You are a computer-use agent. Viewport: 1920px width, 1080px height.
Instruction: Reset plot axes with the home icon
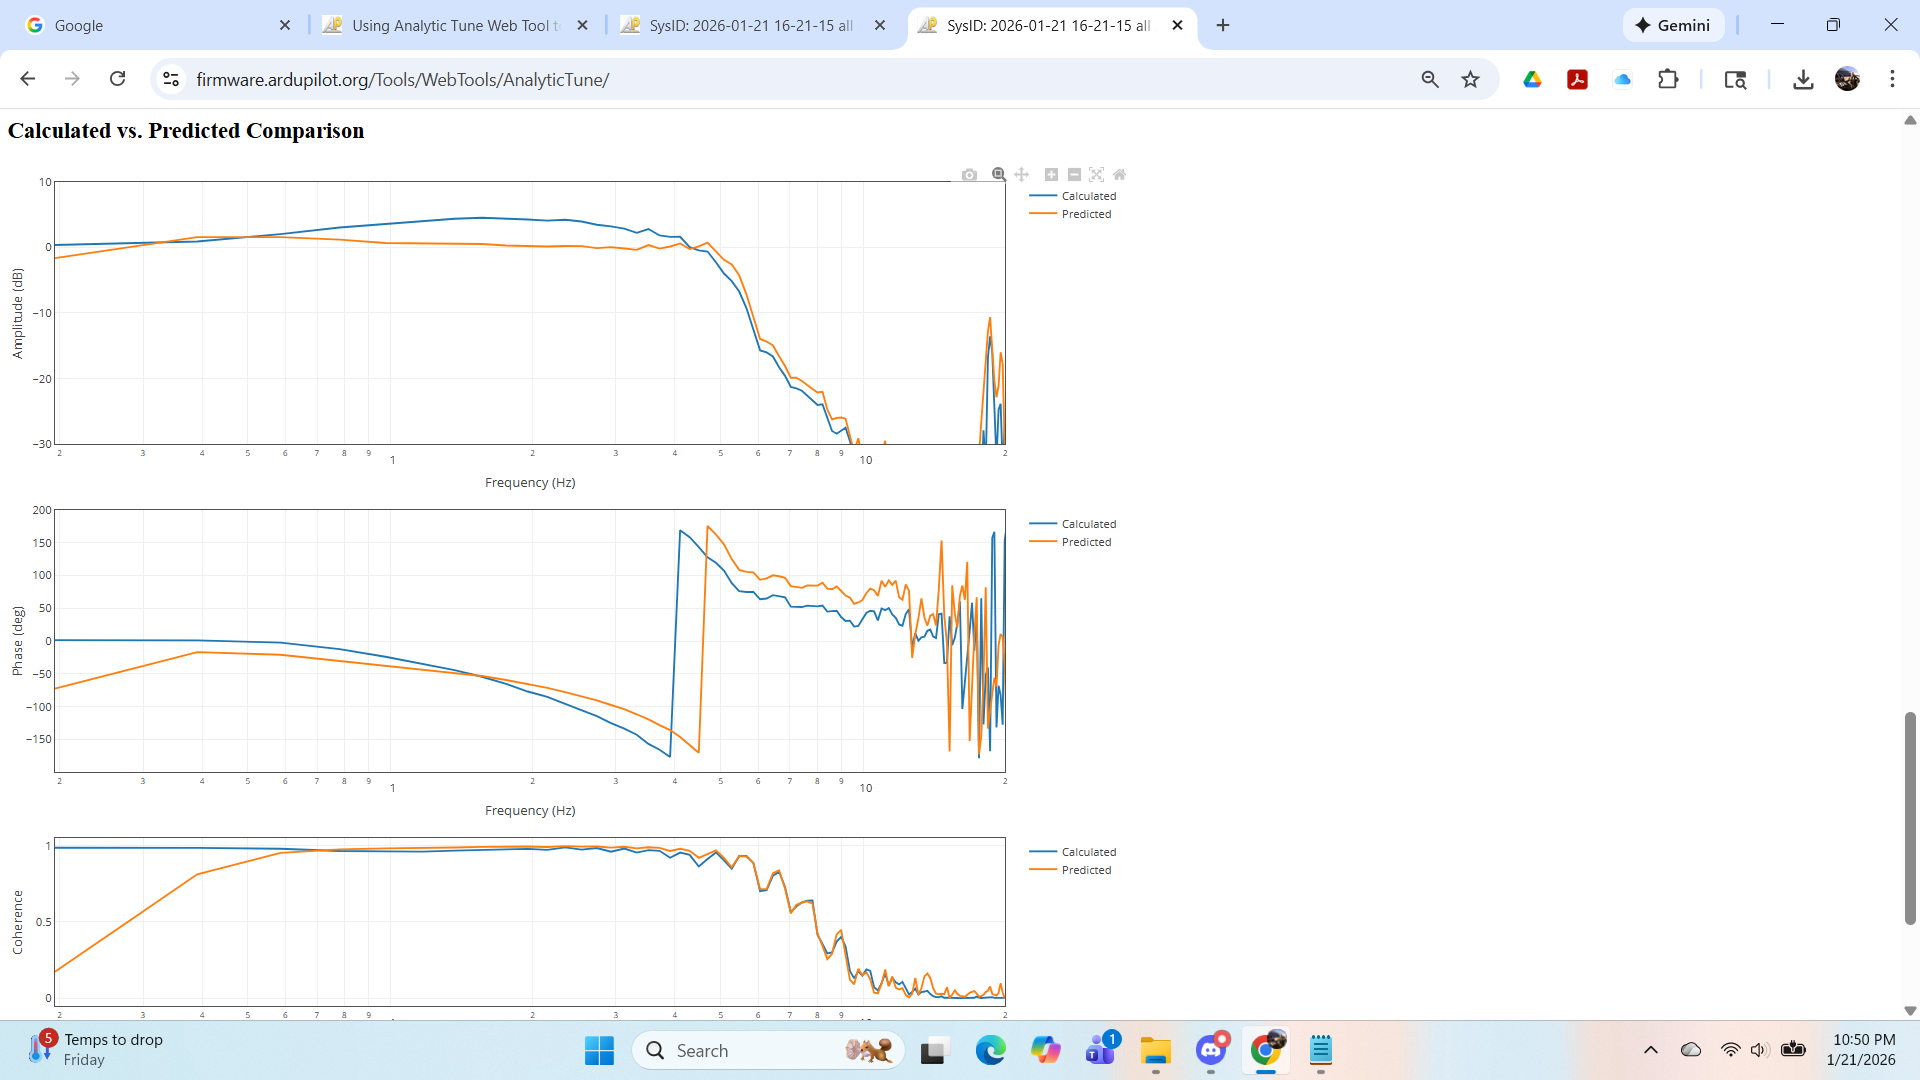click(x=1119, y=175)
